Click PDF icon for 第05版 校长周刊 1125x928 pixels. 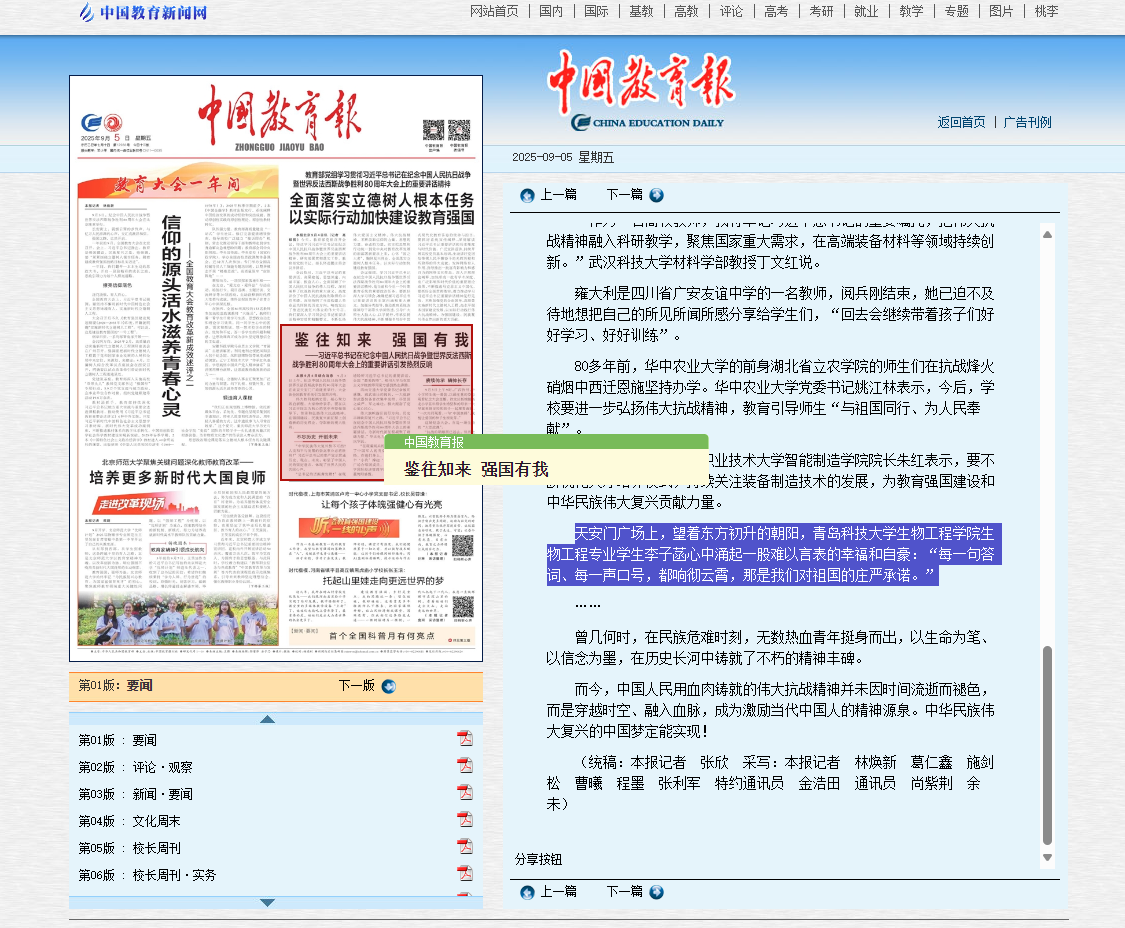click(x=465, y=847)
